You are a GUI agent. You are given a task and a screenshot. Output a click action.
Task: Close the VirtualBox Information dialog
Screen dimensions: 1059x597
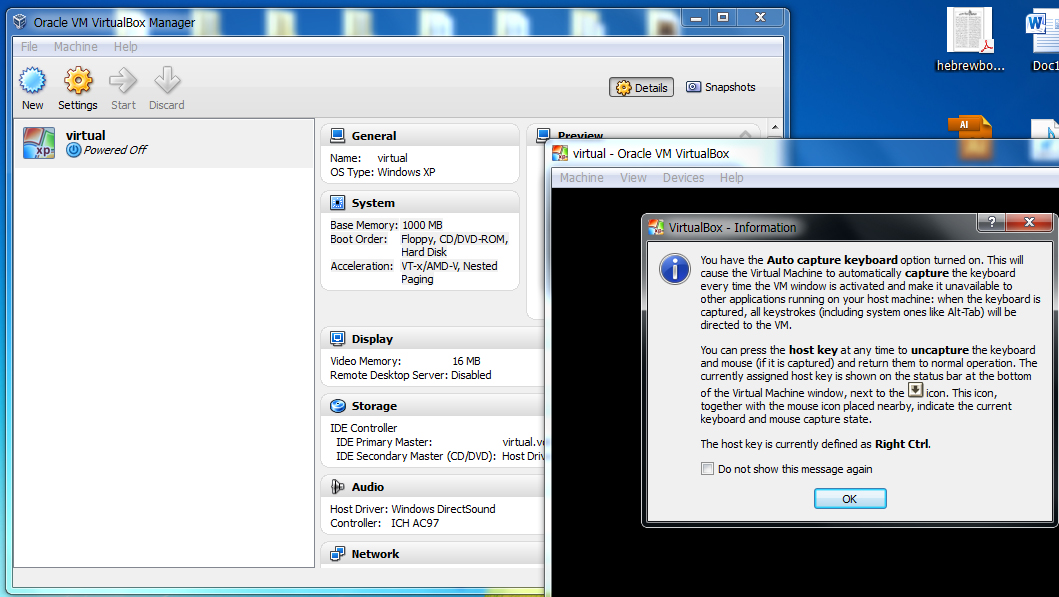[1029, 222]
